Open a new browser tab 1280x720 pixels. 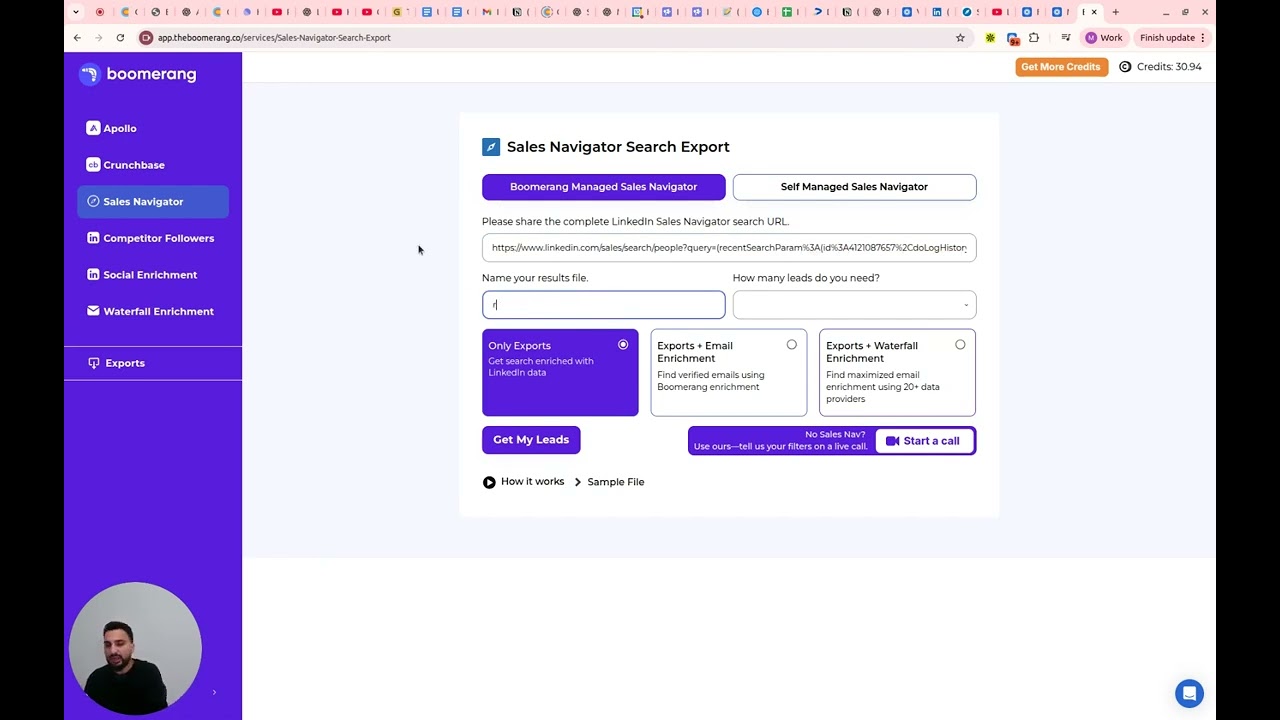[x=1116, y=12]
